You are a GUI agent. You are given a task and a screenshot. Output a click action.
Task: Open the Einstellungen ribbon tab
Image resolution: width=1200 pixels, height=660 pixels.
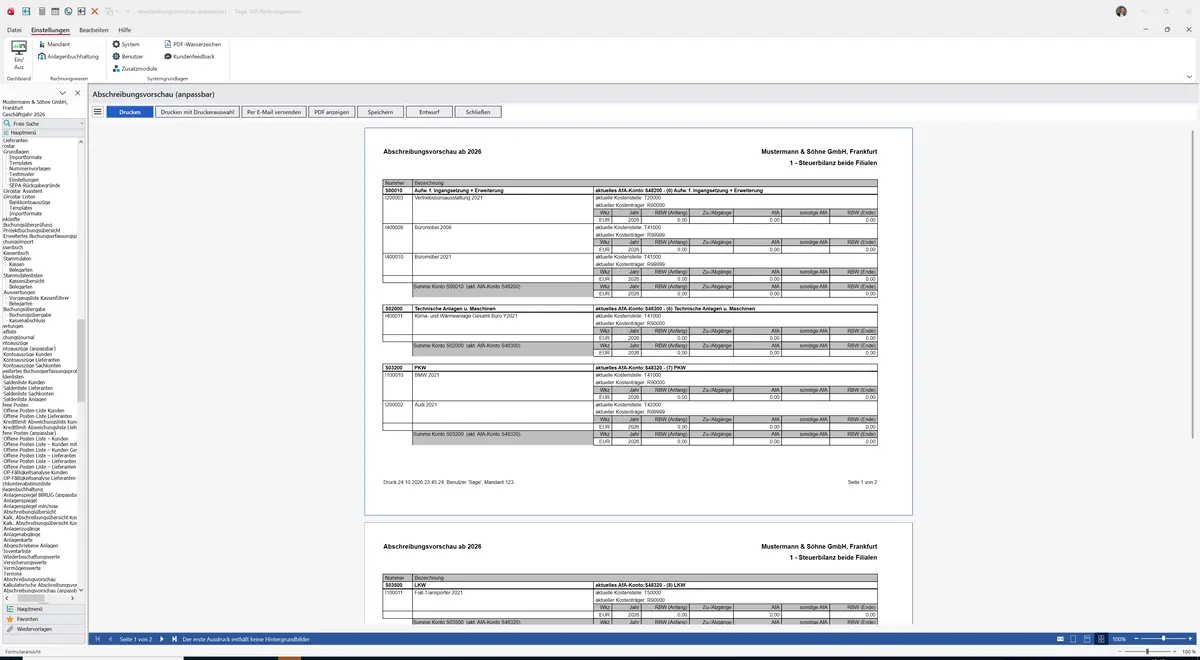pos(50,30)
